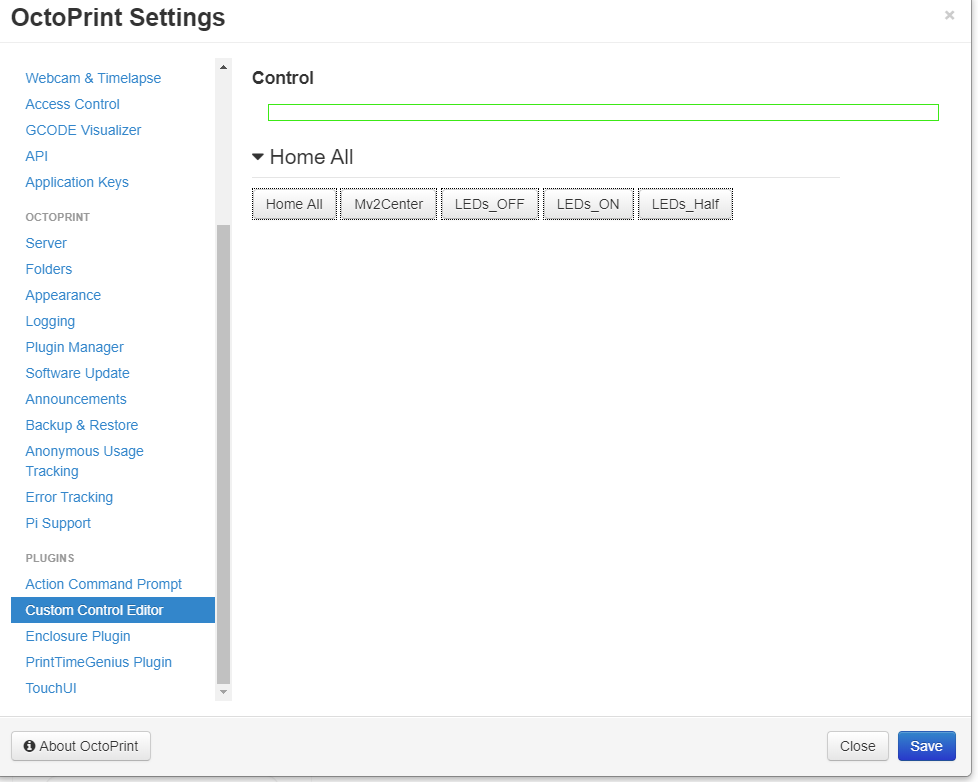Click the LEDs_ON button
This screenshot has height=782, width=978.
pyautogui.click(x=588, y=204)
